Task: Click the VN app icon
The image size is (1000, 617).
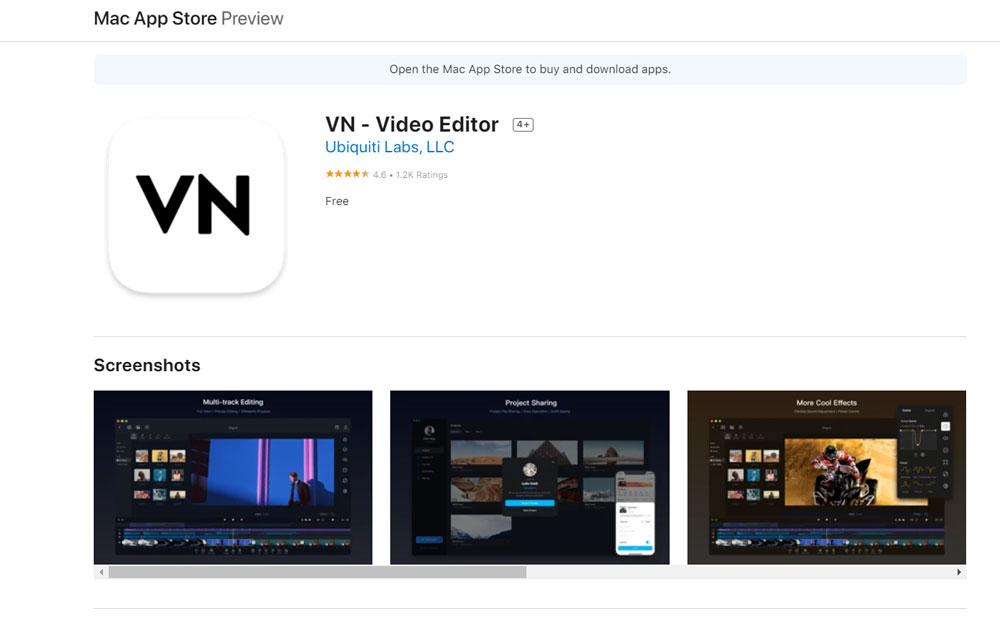Action: click(x=196, y=205)
